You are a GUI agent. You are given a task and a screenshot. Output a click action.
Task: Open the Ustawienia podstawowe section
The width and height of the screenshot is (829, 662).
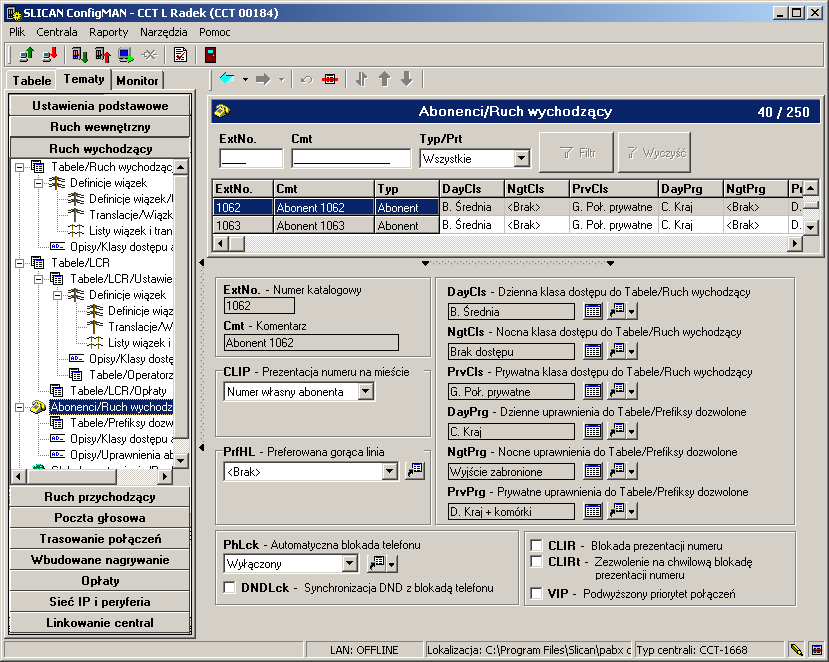point(100,105)
